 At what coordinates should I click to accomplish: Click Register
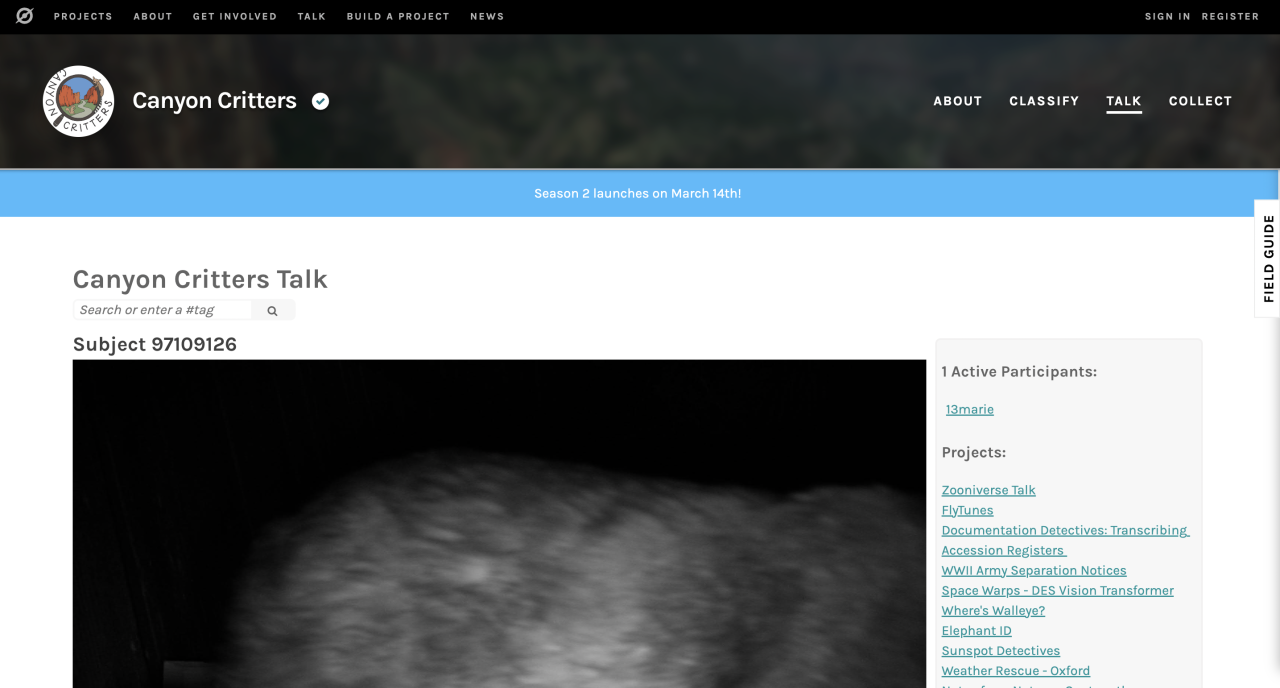[1230, 16]
